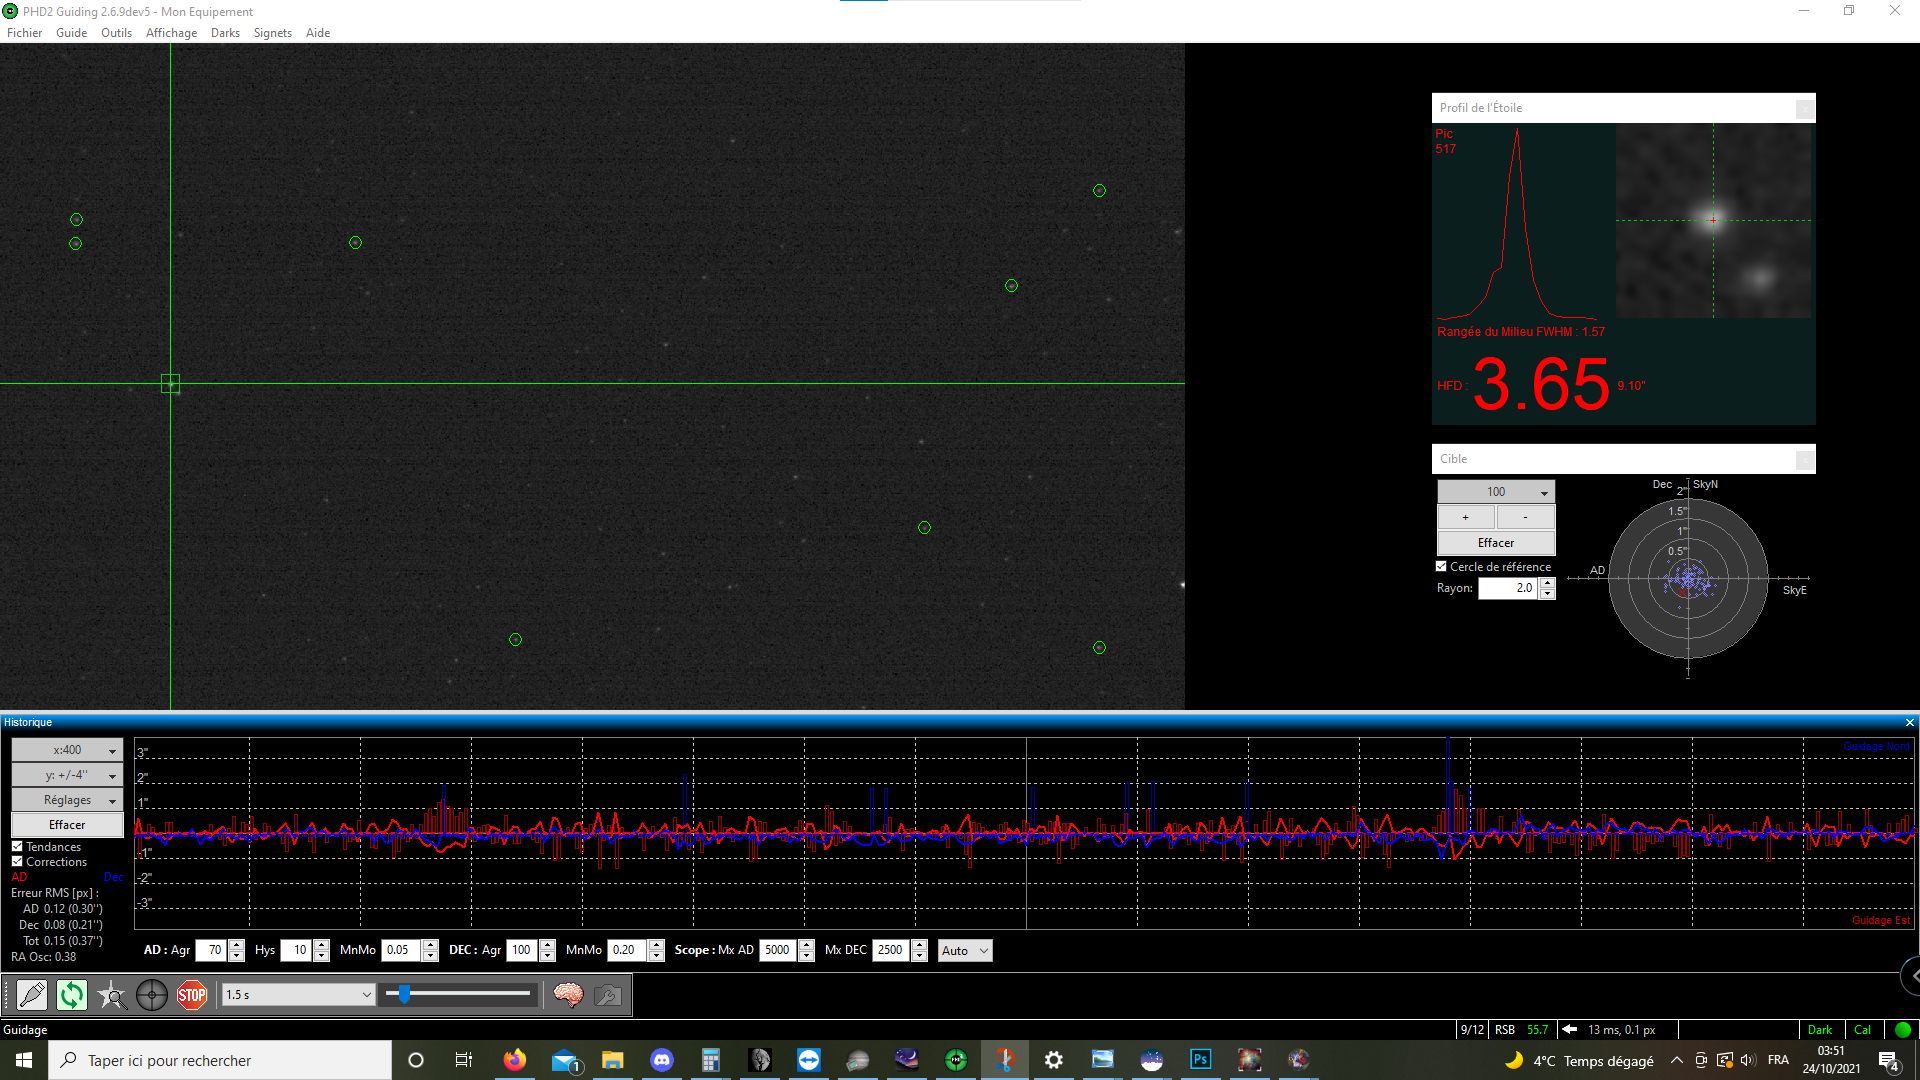The image size is (1920, 1080).
Task: Show hidden system tray icons
Action: point(1677,1060)
